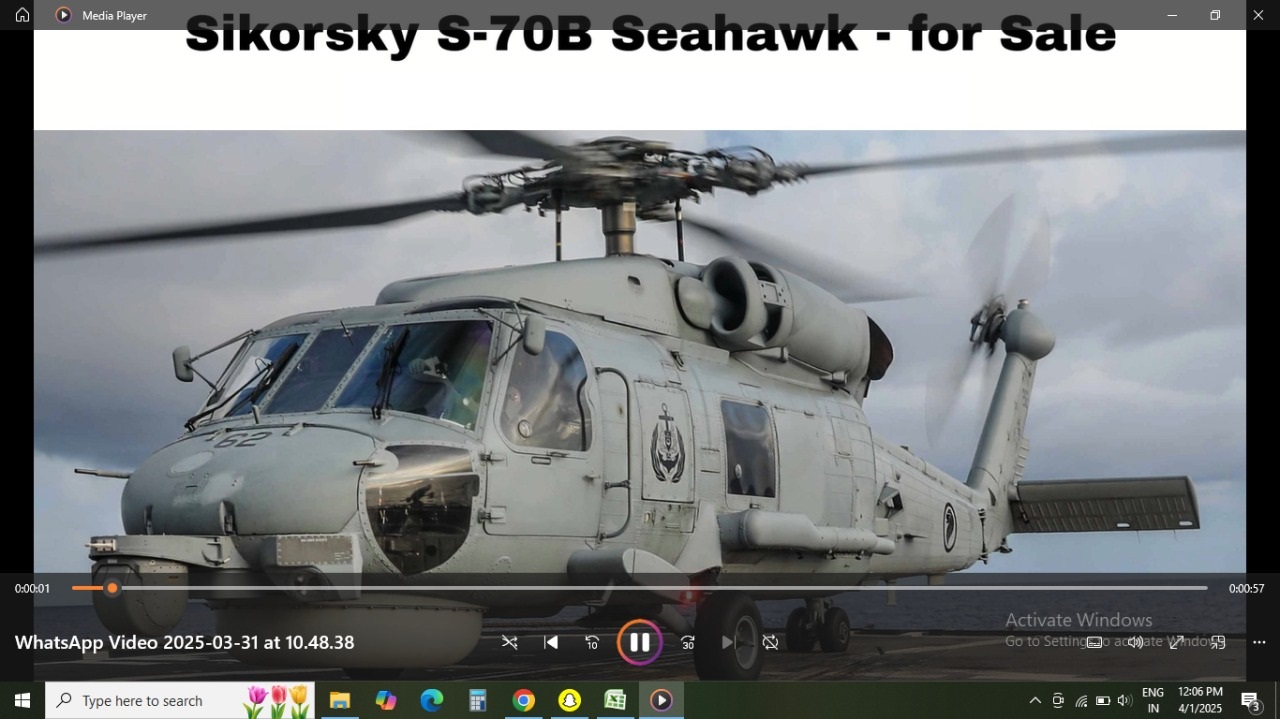Go to the previous track
Viewport: 1280px width, 719px height.
pos(551,642)
